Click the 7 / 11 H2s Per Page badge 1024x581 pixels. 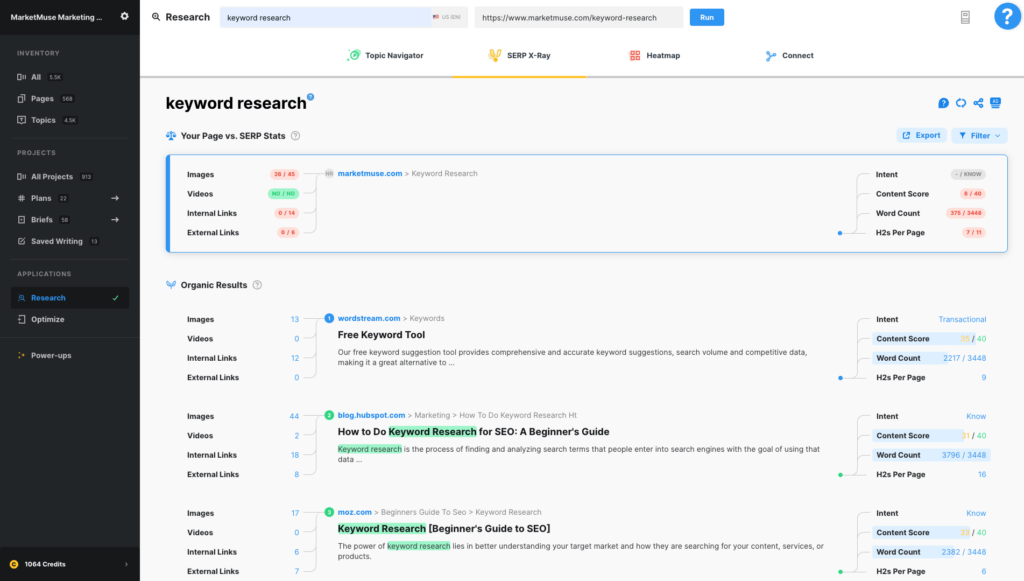coord(974,232)
